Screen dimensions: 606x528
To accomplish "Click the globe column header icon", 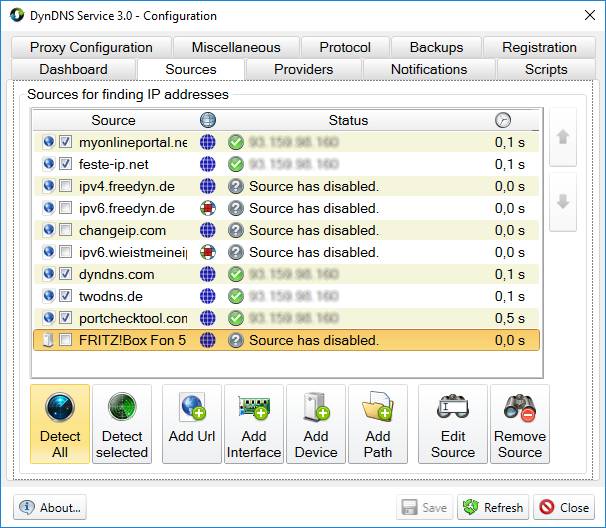I will [208, 120].
